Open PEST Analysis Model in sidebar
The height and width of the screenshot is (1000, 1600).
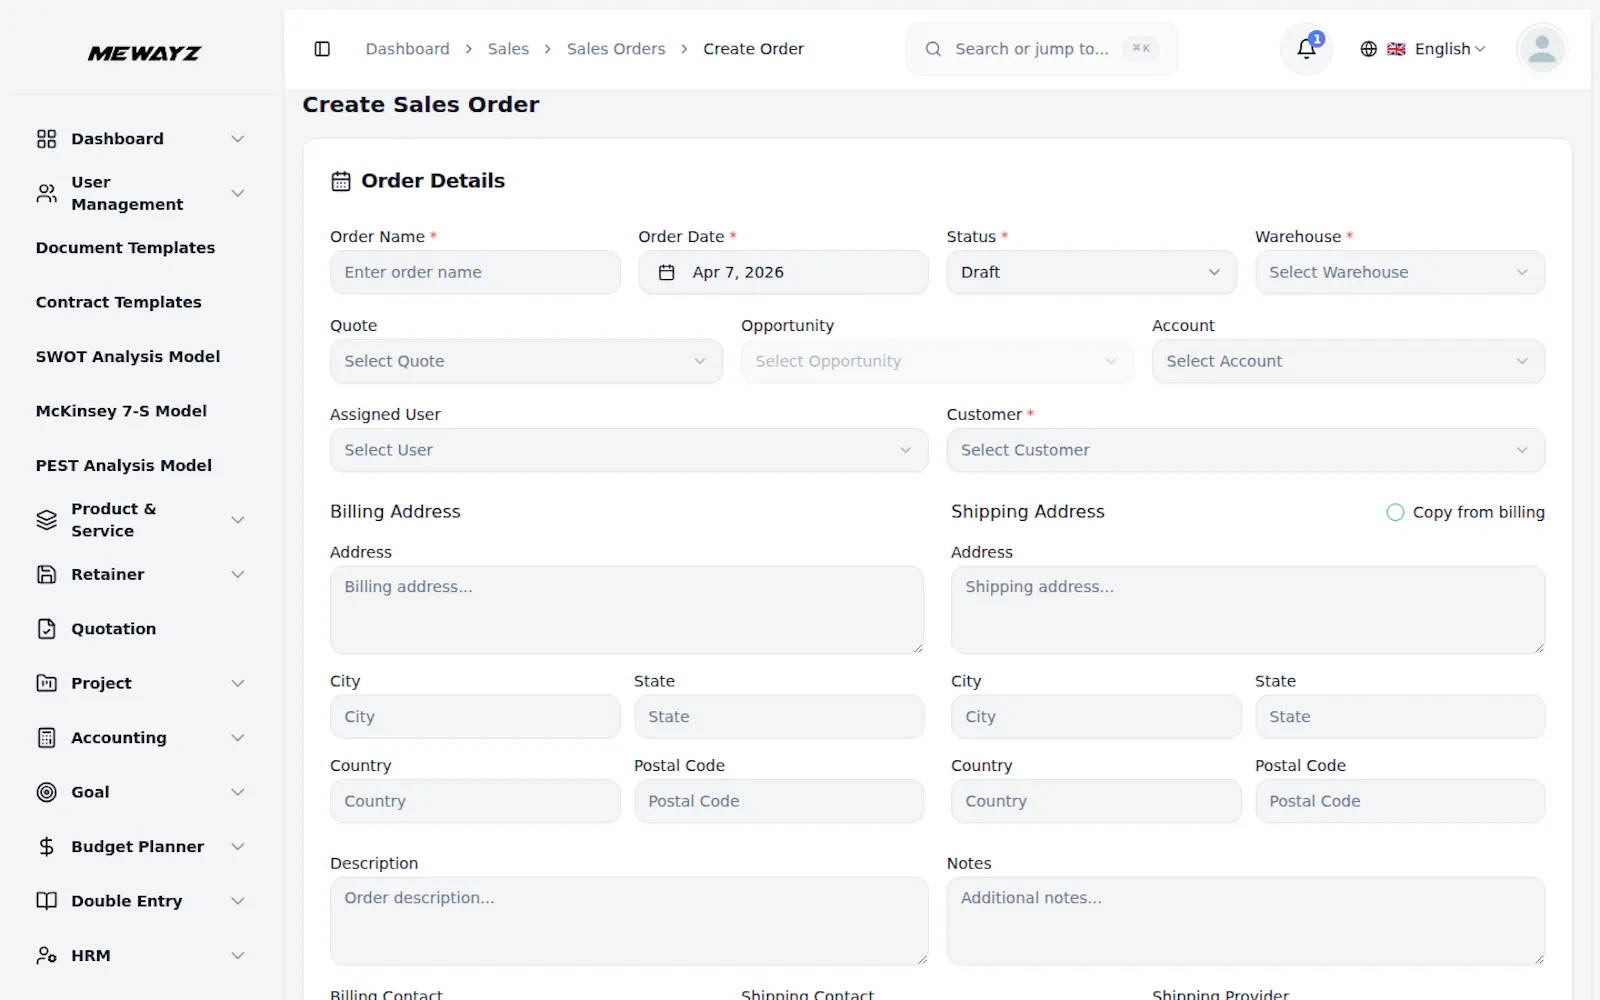124,466
